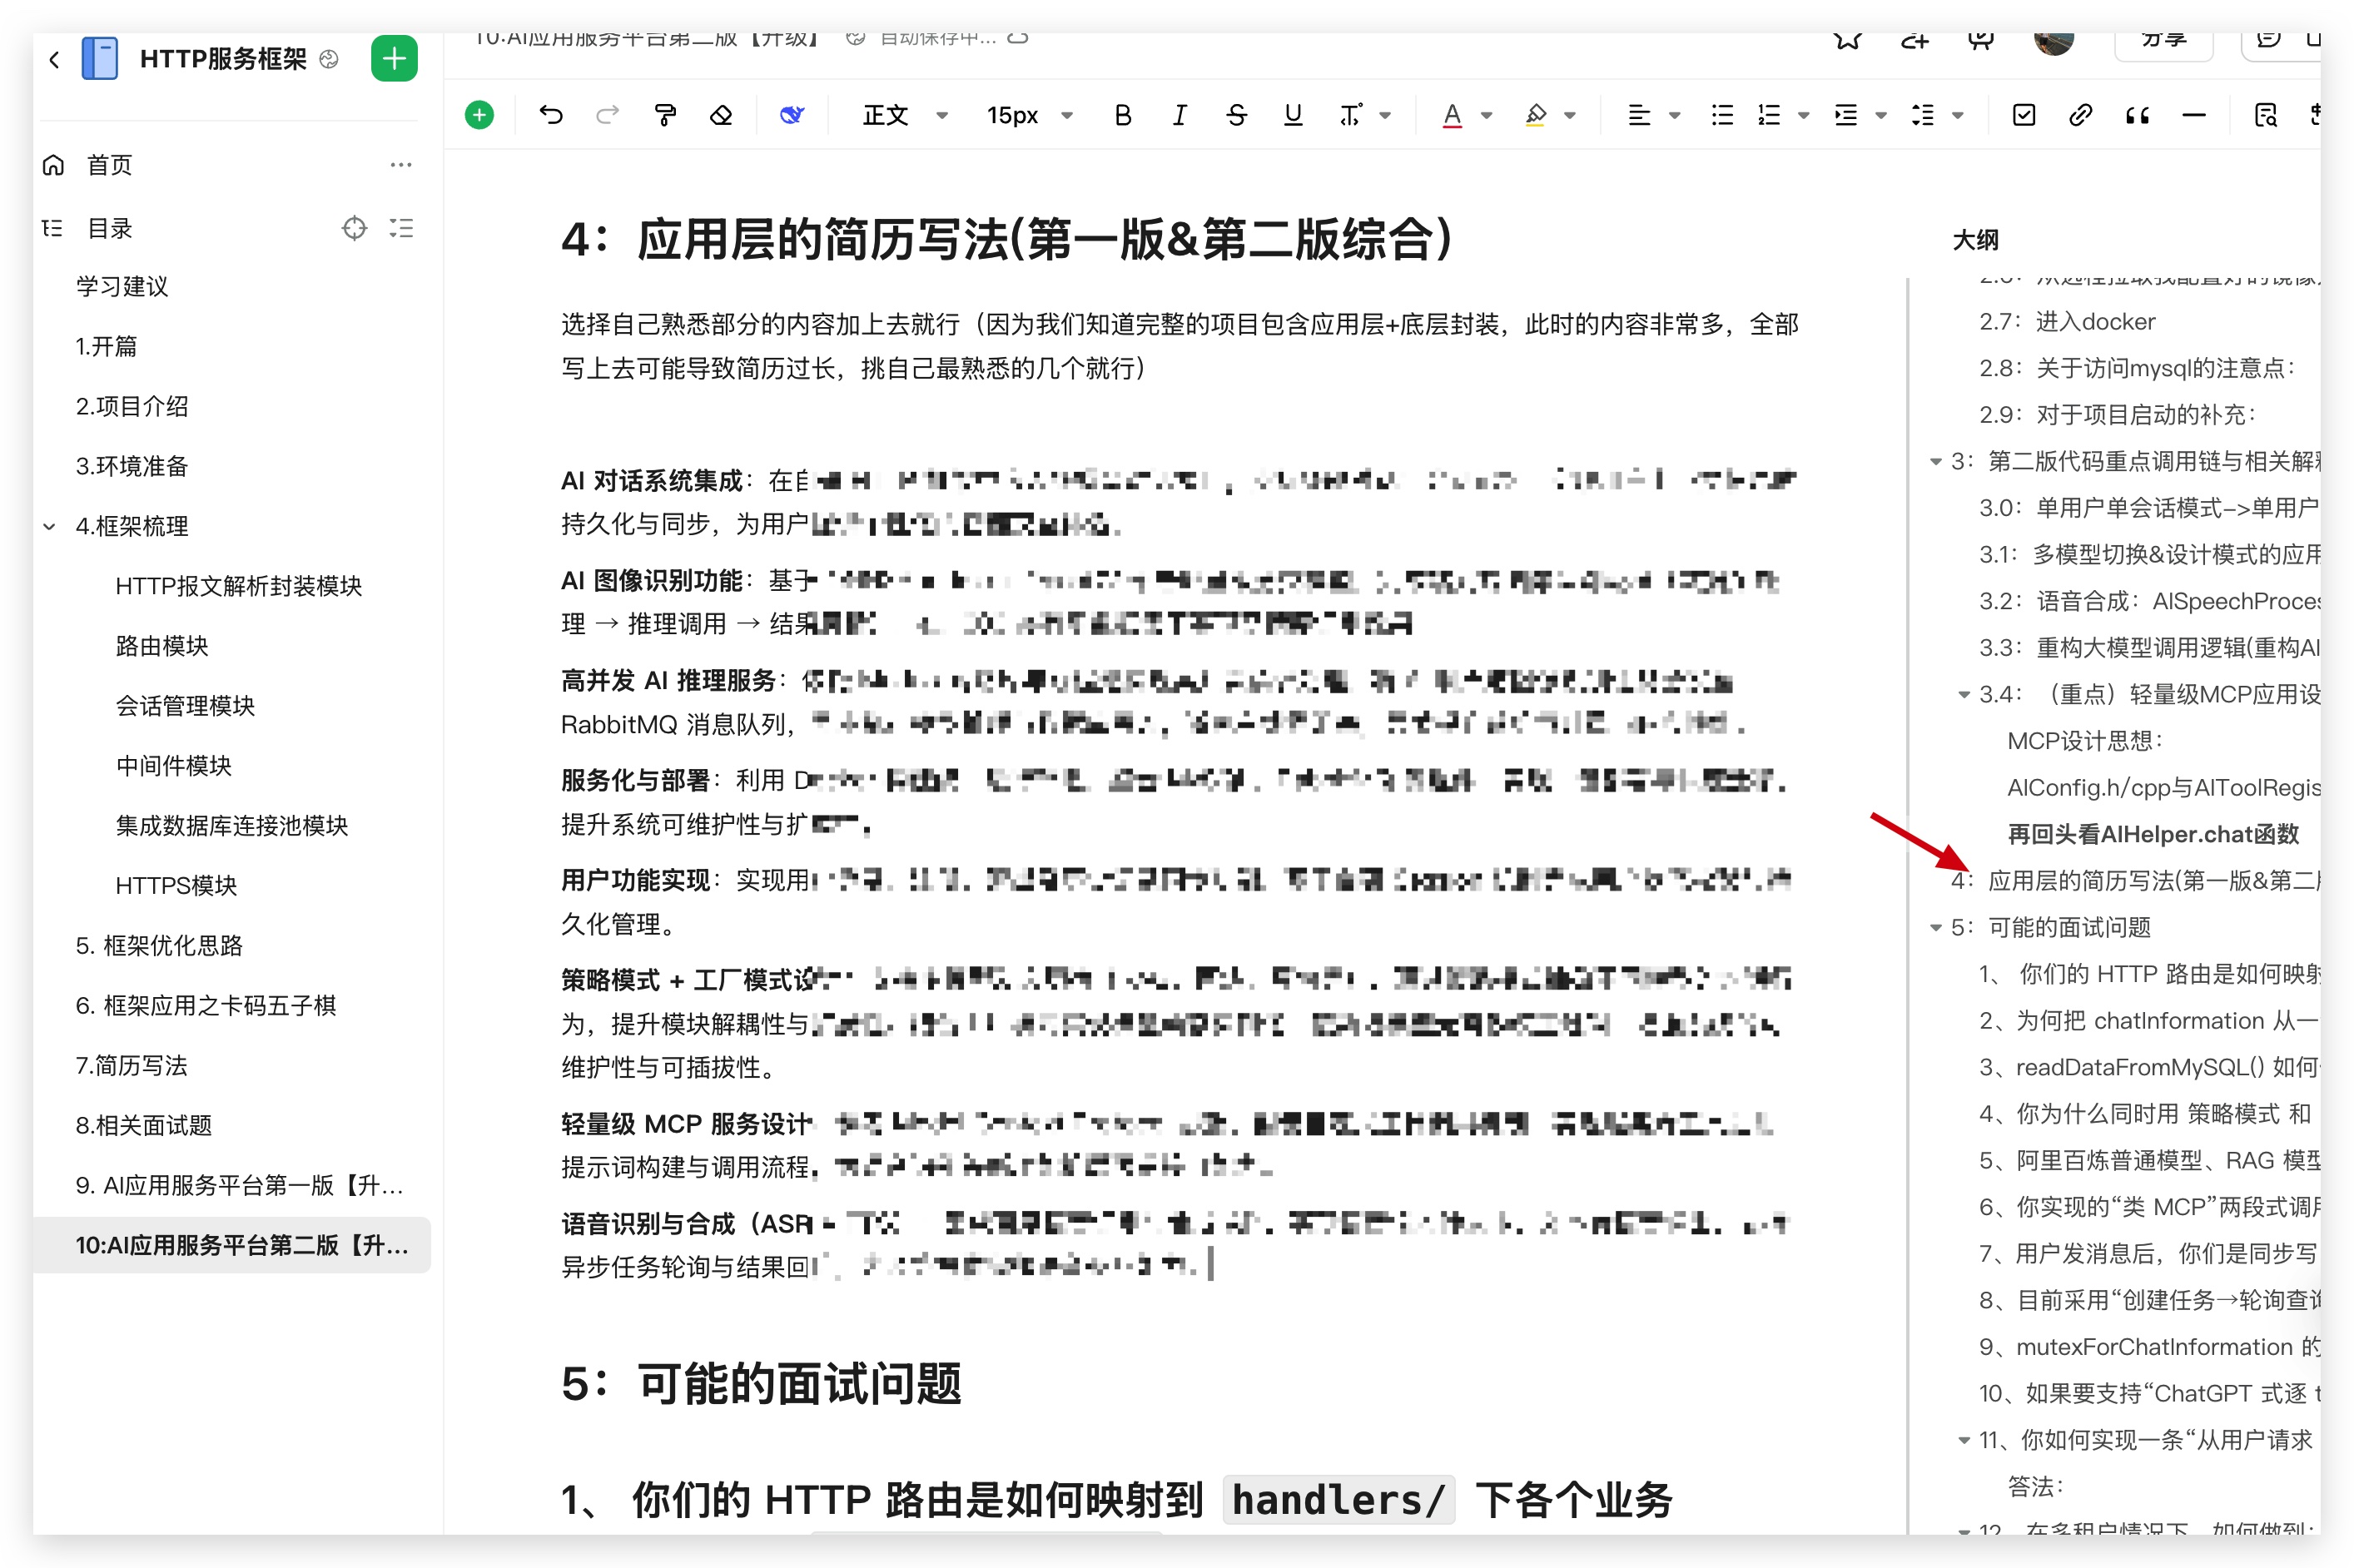Open the font color picker arrow

pos(1486,115)
